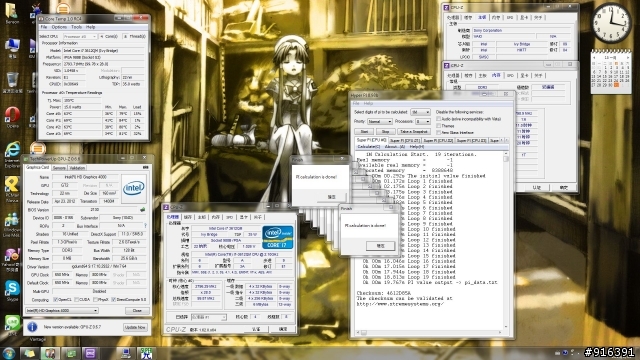The image size is (640, 360).
Task: Click the Super PI taskbar icon
Action: [146, 353]
